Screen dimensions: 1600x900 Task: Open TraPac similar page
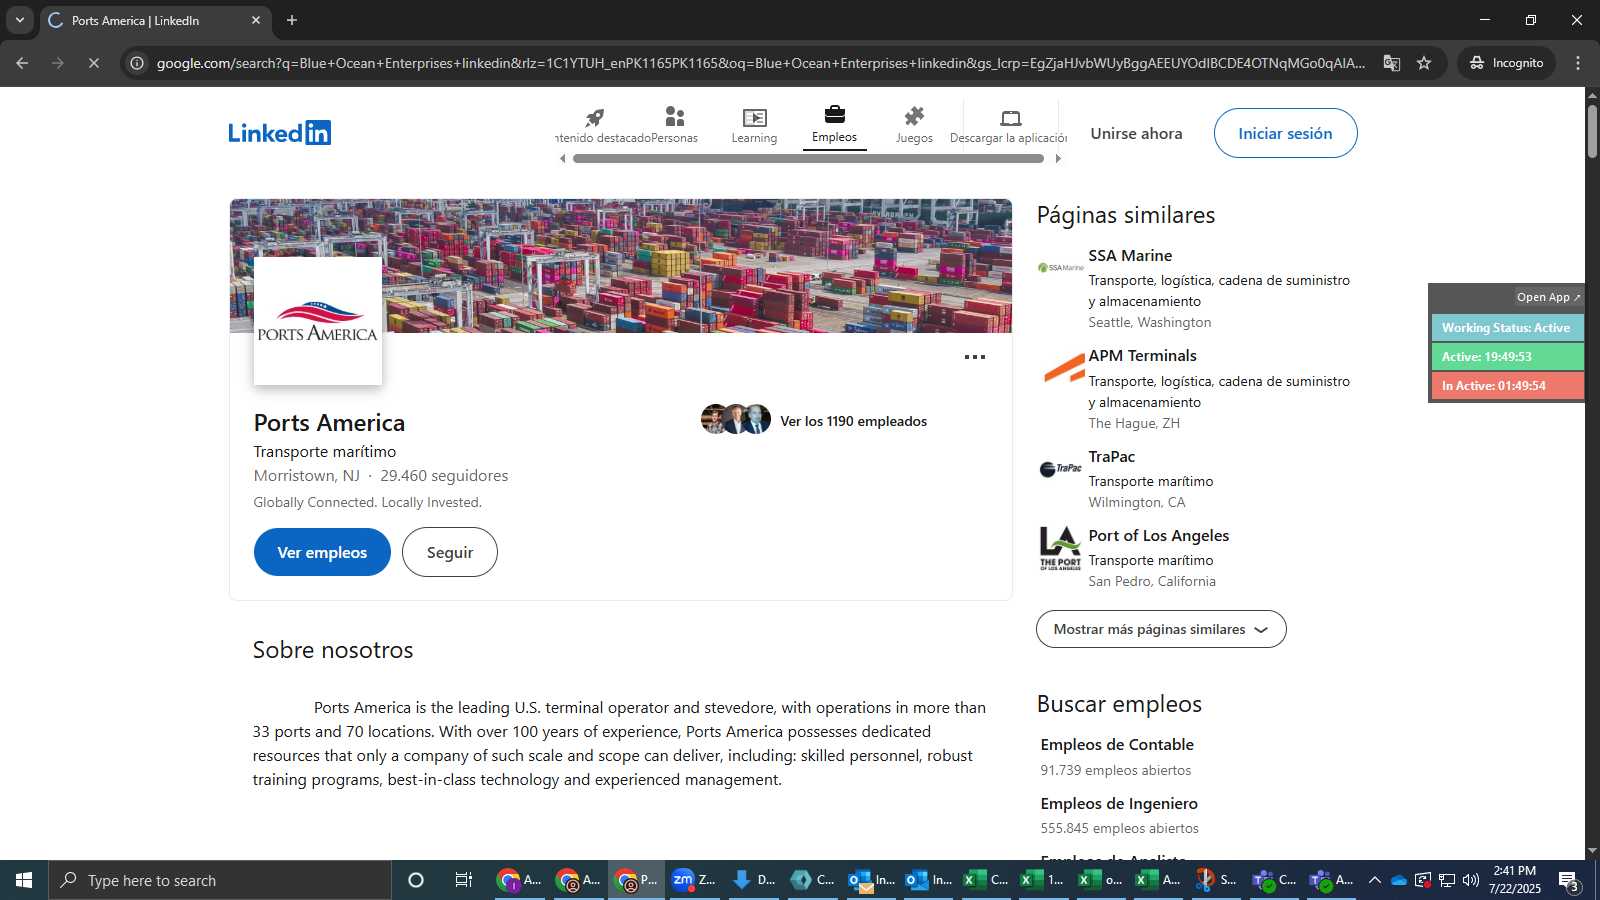coord(1111,457)
